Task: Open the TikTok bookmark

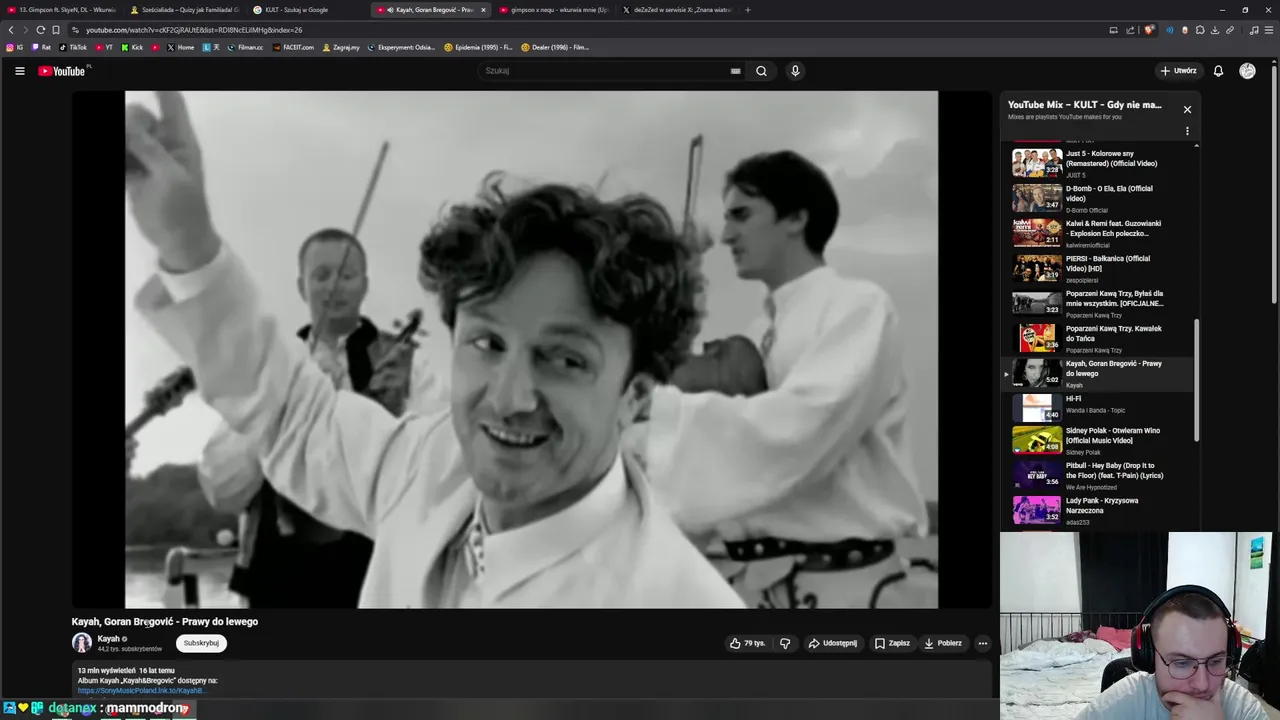Action: 73,47
